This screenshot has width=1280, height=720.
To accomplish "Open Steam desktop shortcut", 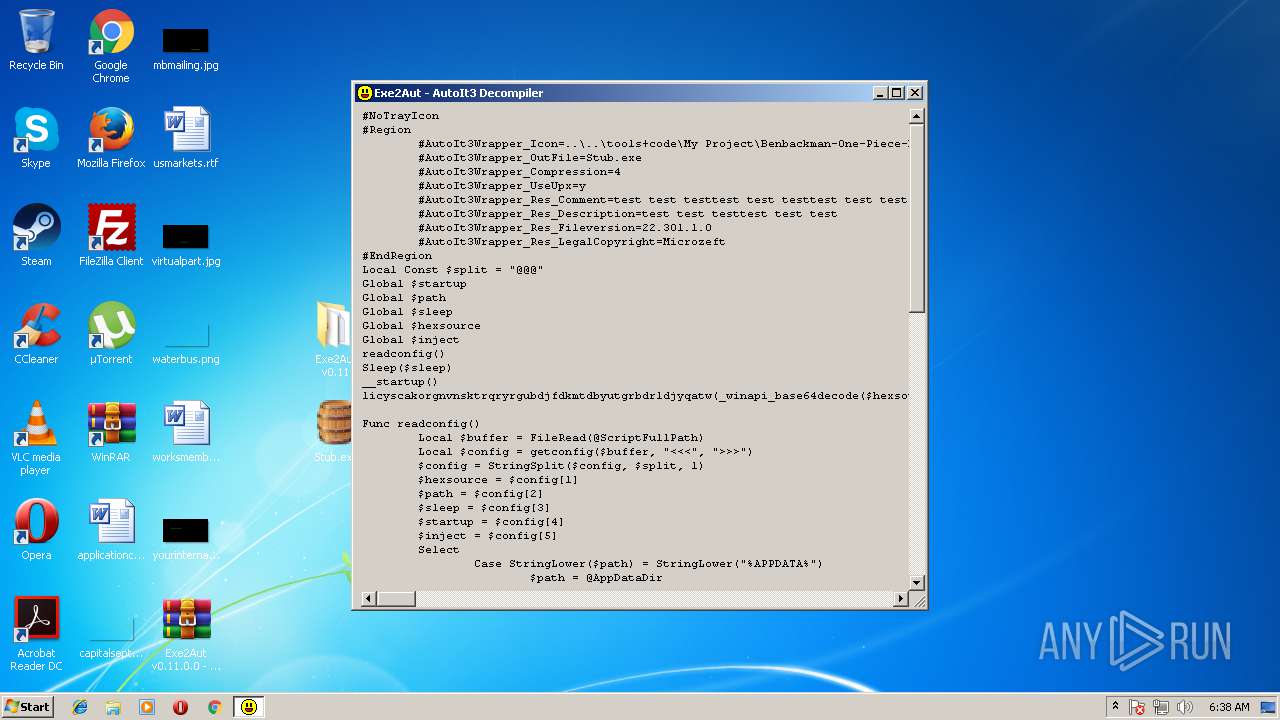I will pos(36,236).
